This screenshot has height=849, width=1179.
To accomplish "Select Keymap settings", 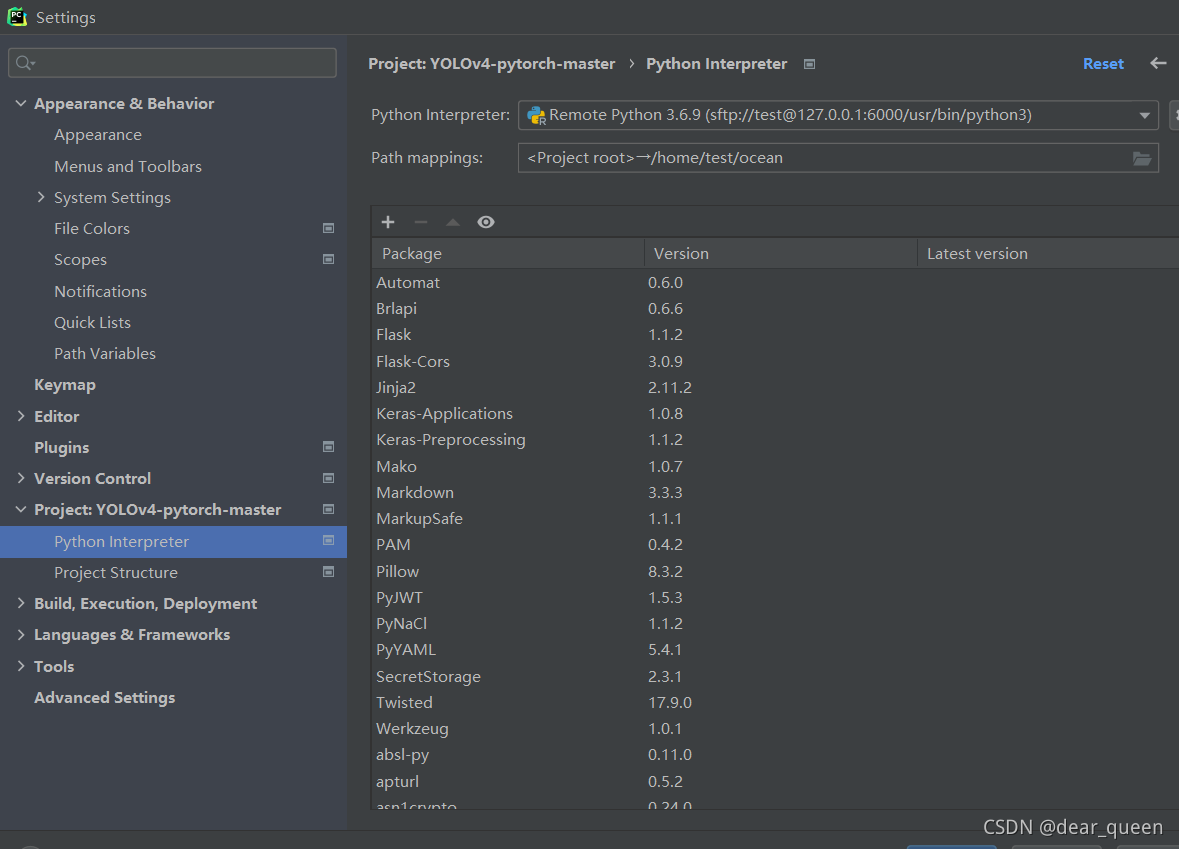I will click(x=65, y=385).
